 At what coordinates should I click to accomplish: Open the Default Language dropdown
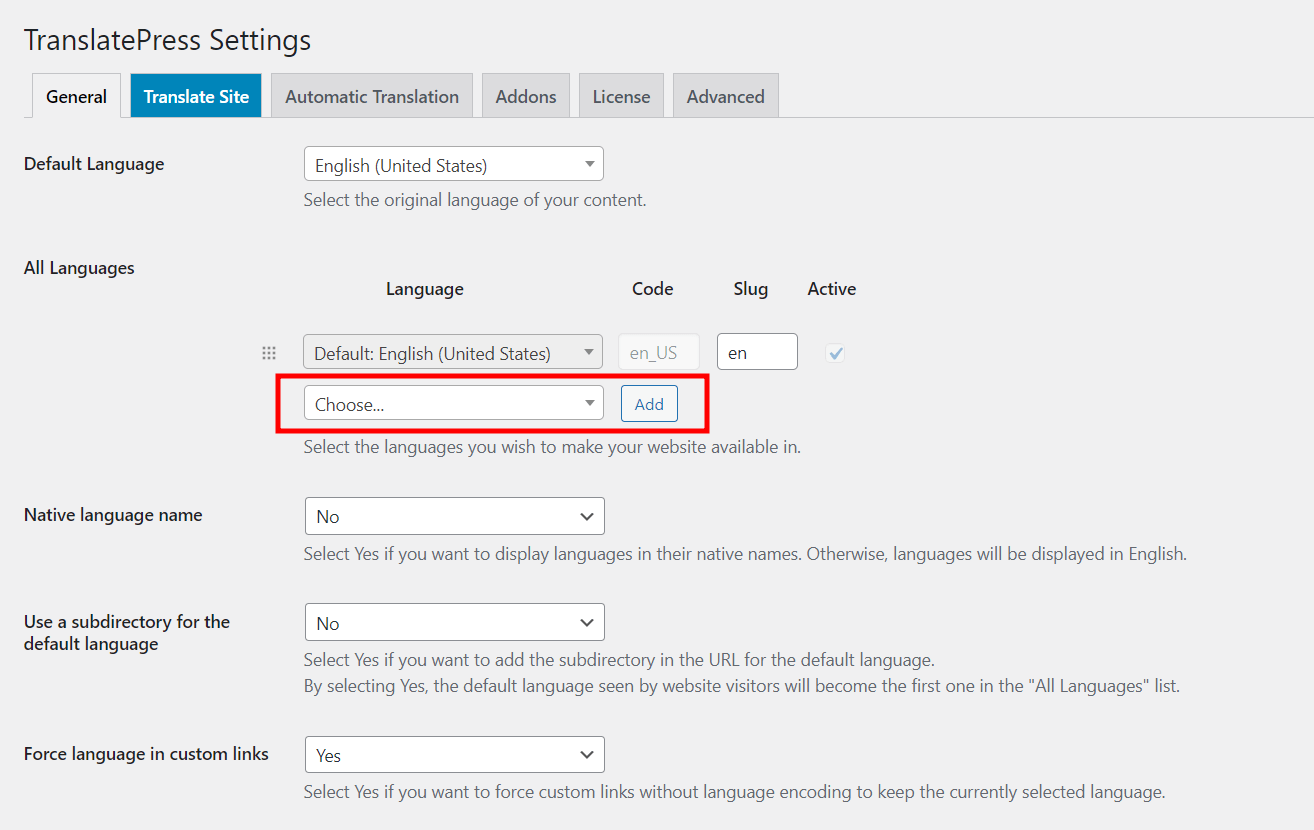(453, 164)
